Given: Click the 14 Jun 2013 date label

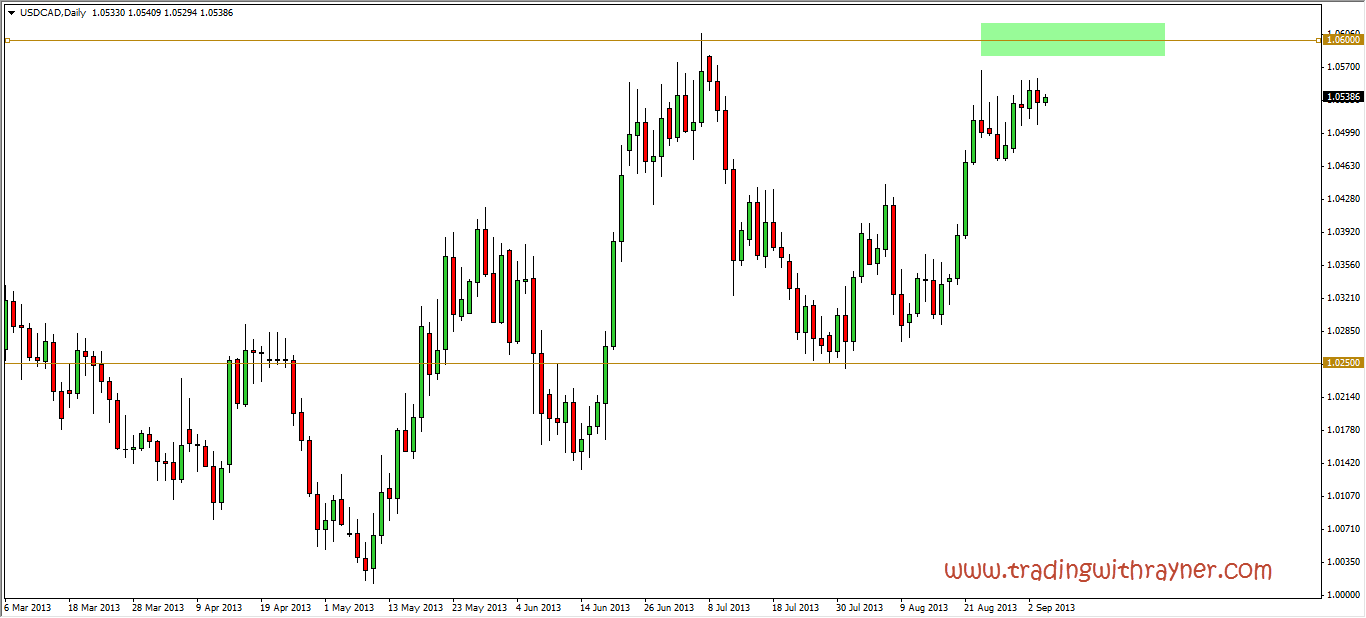Looking at the screenshot, I should (606, 607).
